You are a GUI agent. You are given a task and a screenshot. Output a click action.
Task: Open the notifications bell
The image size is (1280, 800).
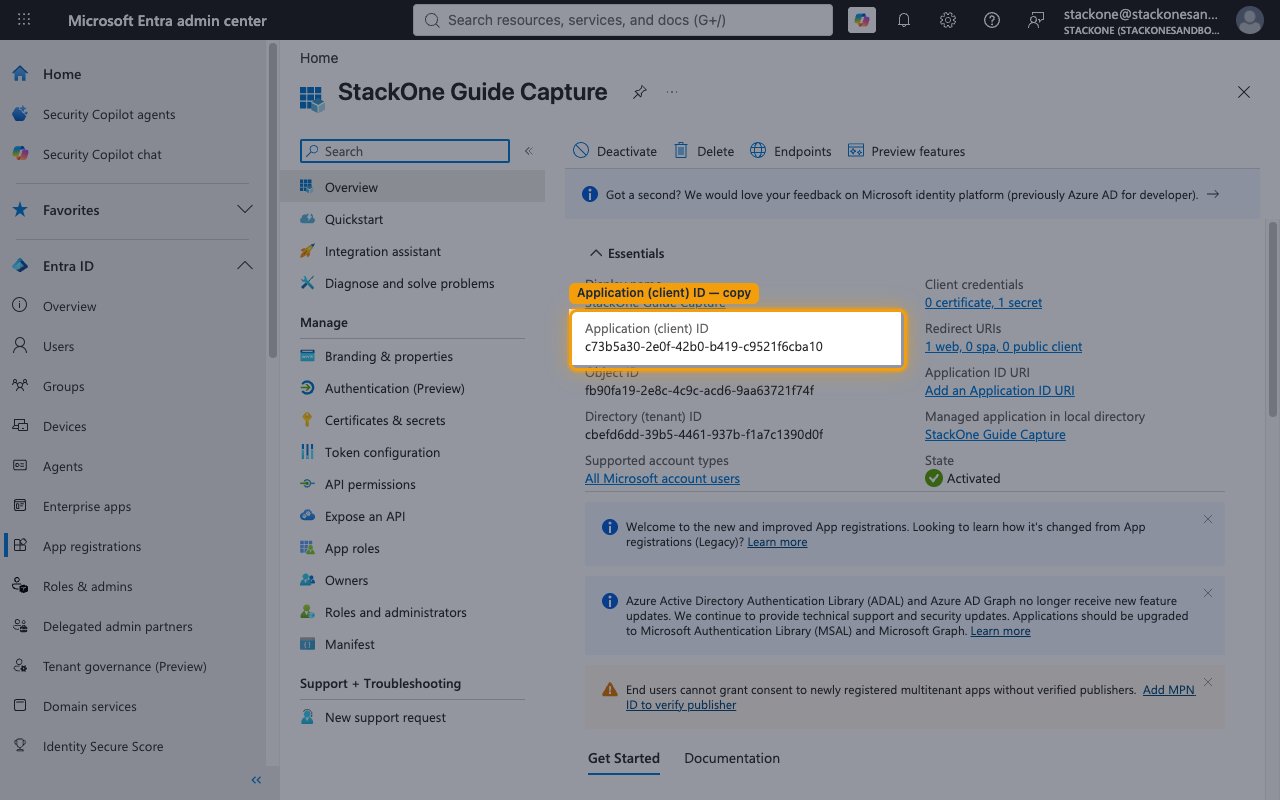(x=904, y=20)
